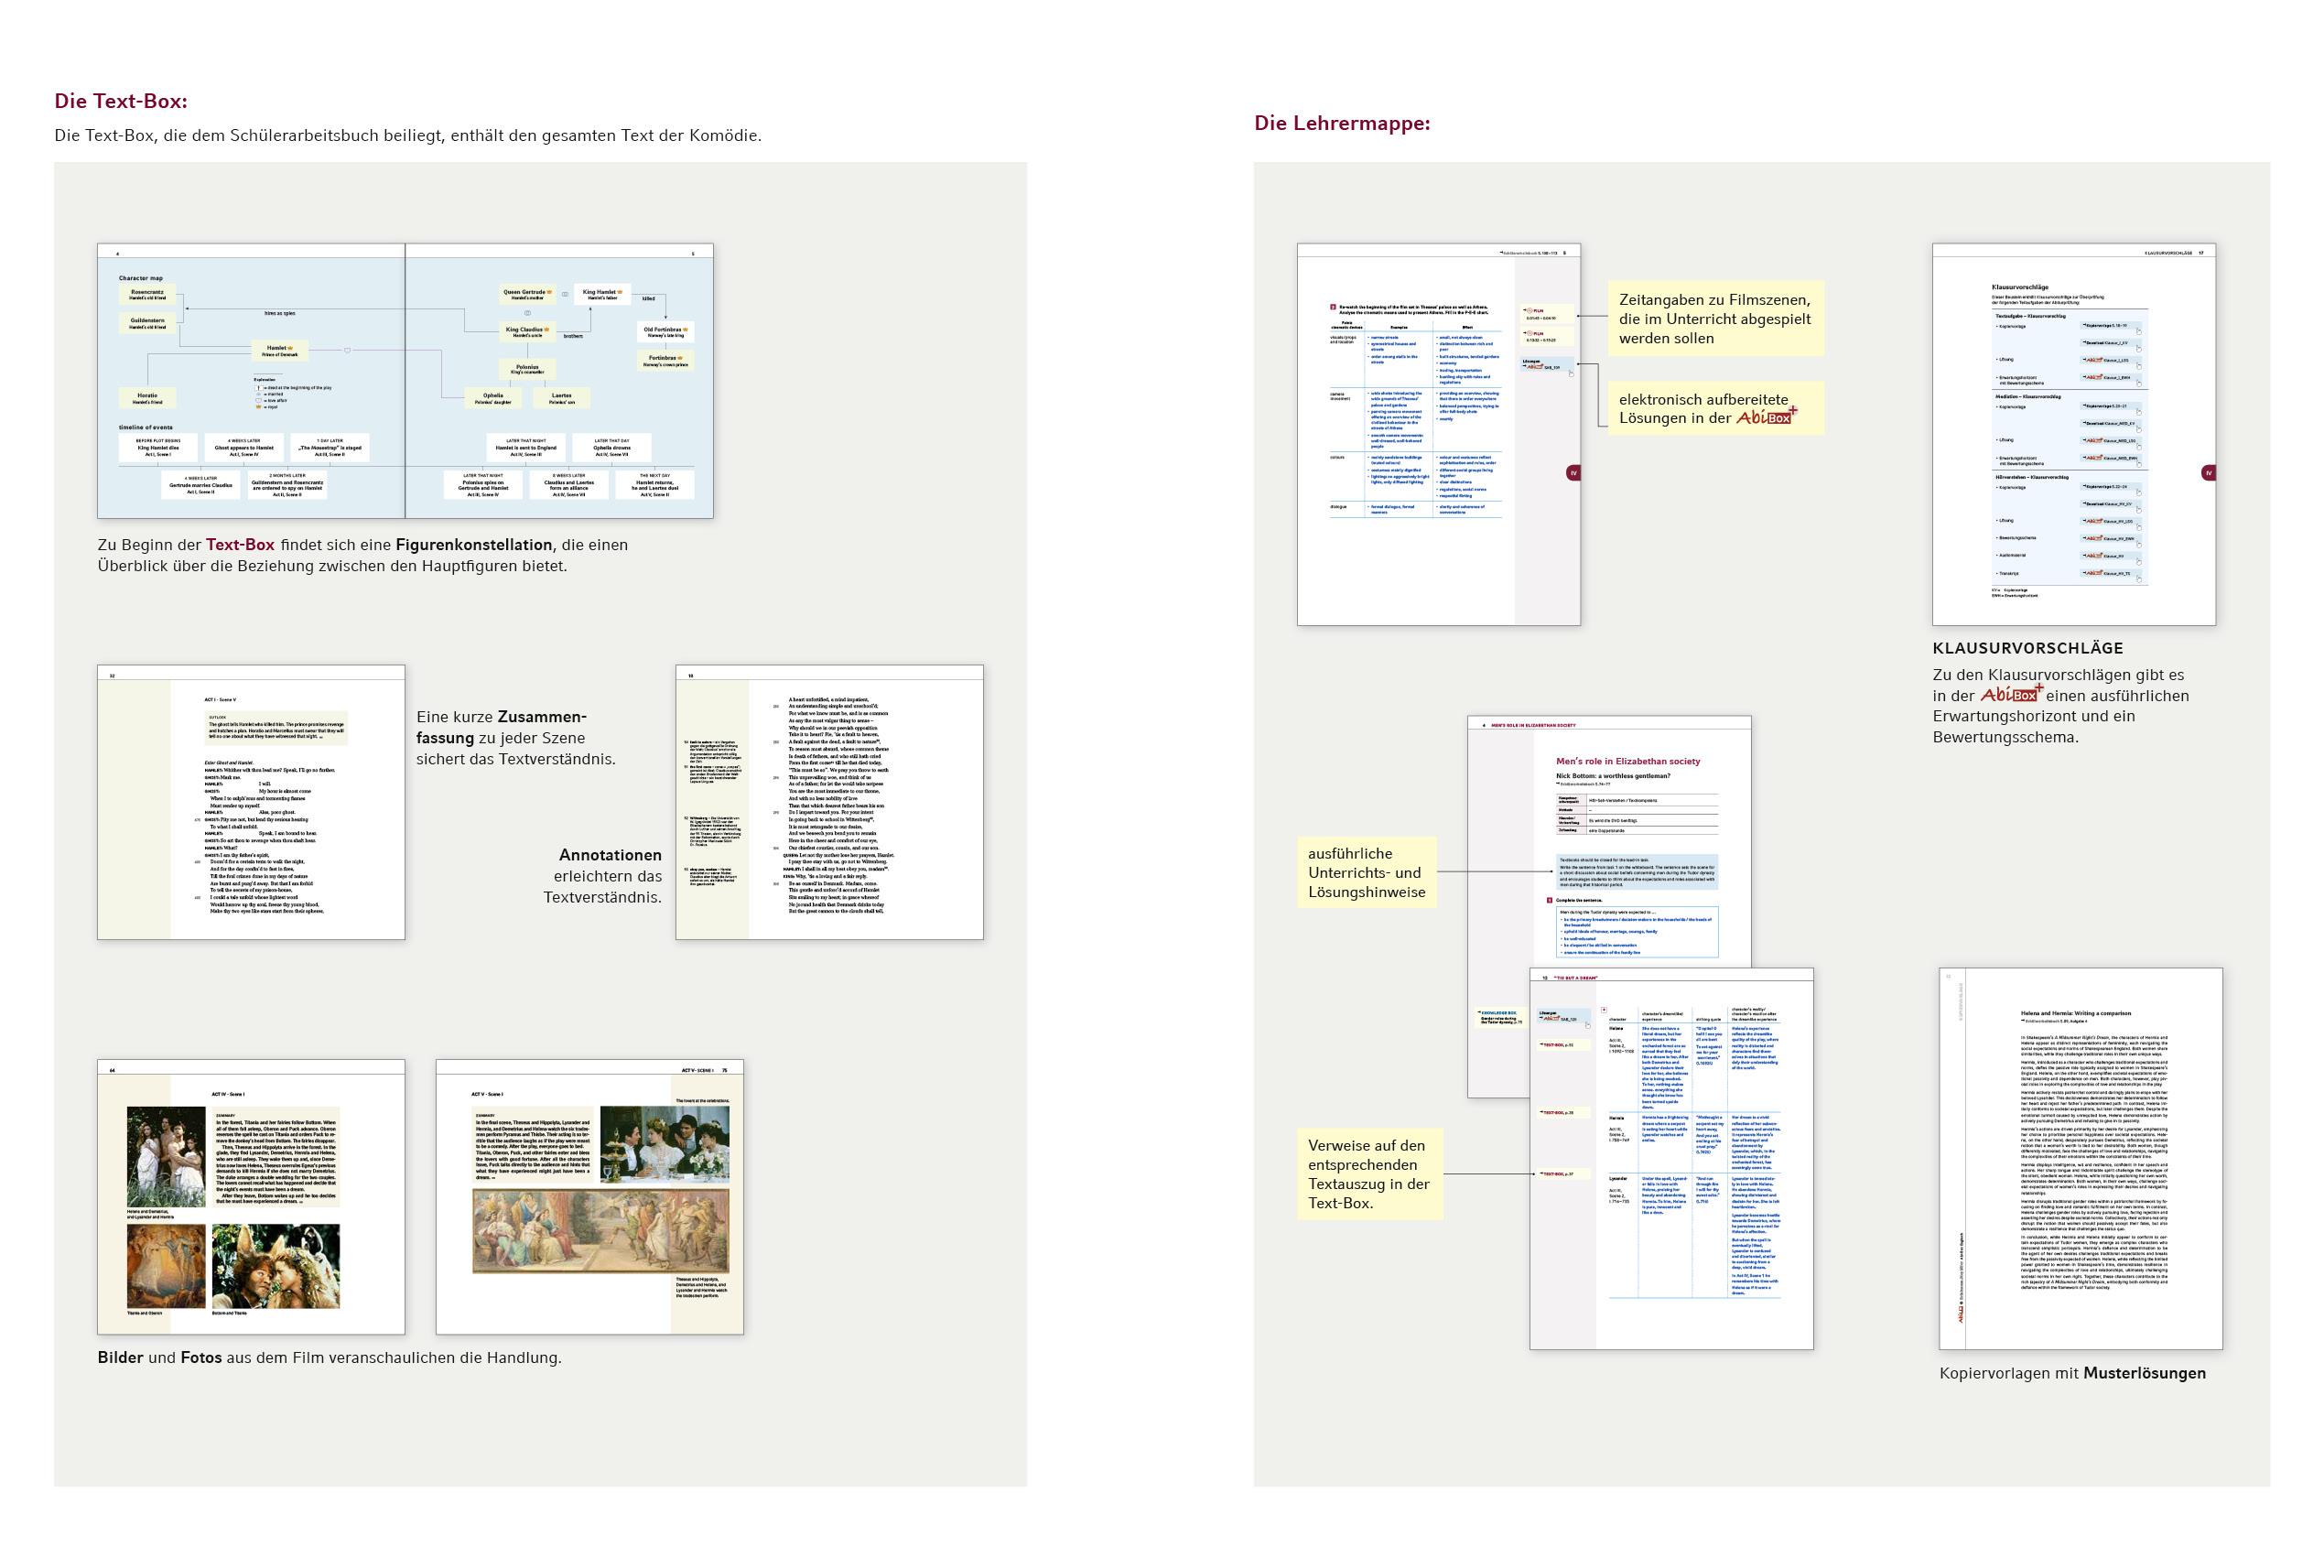The width and height of the screenshot is (2324, 1568).
Task: Click the AbiBox logo in yellow solutions callout
Action: [x=1766, y=417]
